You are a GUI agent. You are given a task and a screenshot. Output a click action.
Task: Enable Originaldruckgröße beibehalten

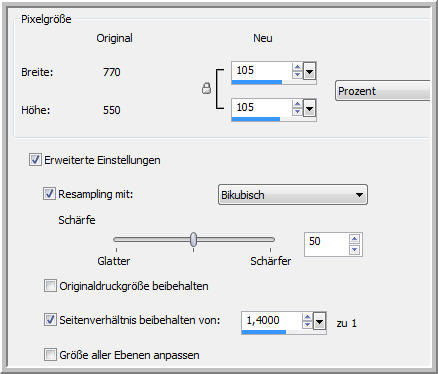click(50, 286)
